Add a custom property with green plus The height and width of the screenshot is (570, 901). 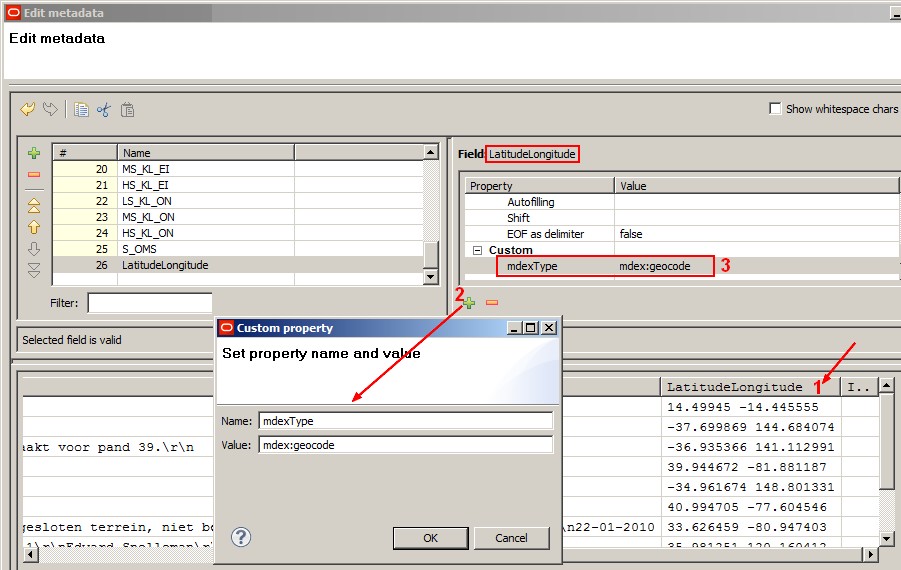coord(468,302)
